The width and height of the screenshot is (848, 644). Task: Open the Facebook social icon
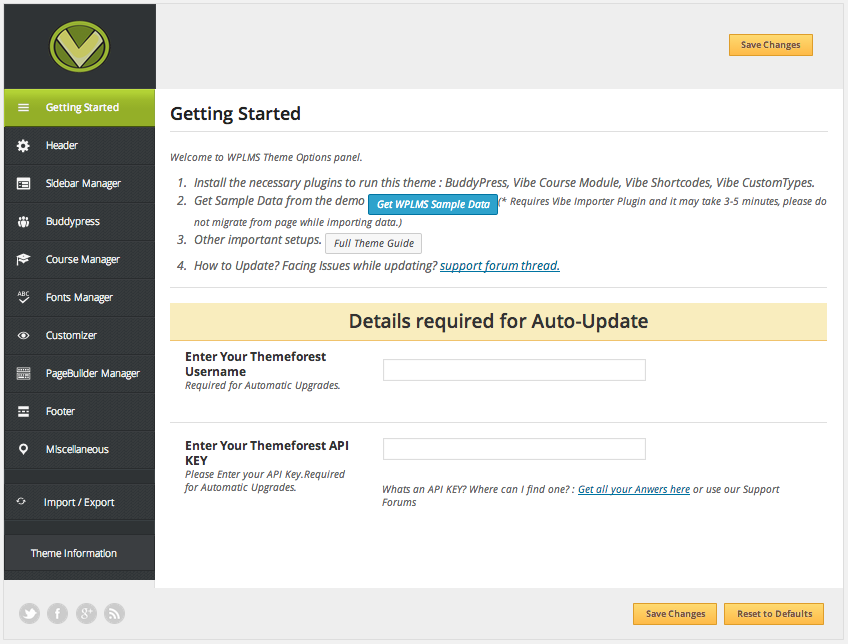click(x=57, y=614)
